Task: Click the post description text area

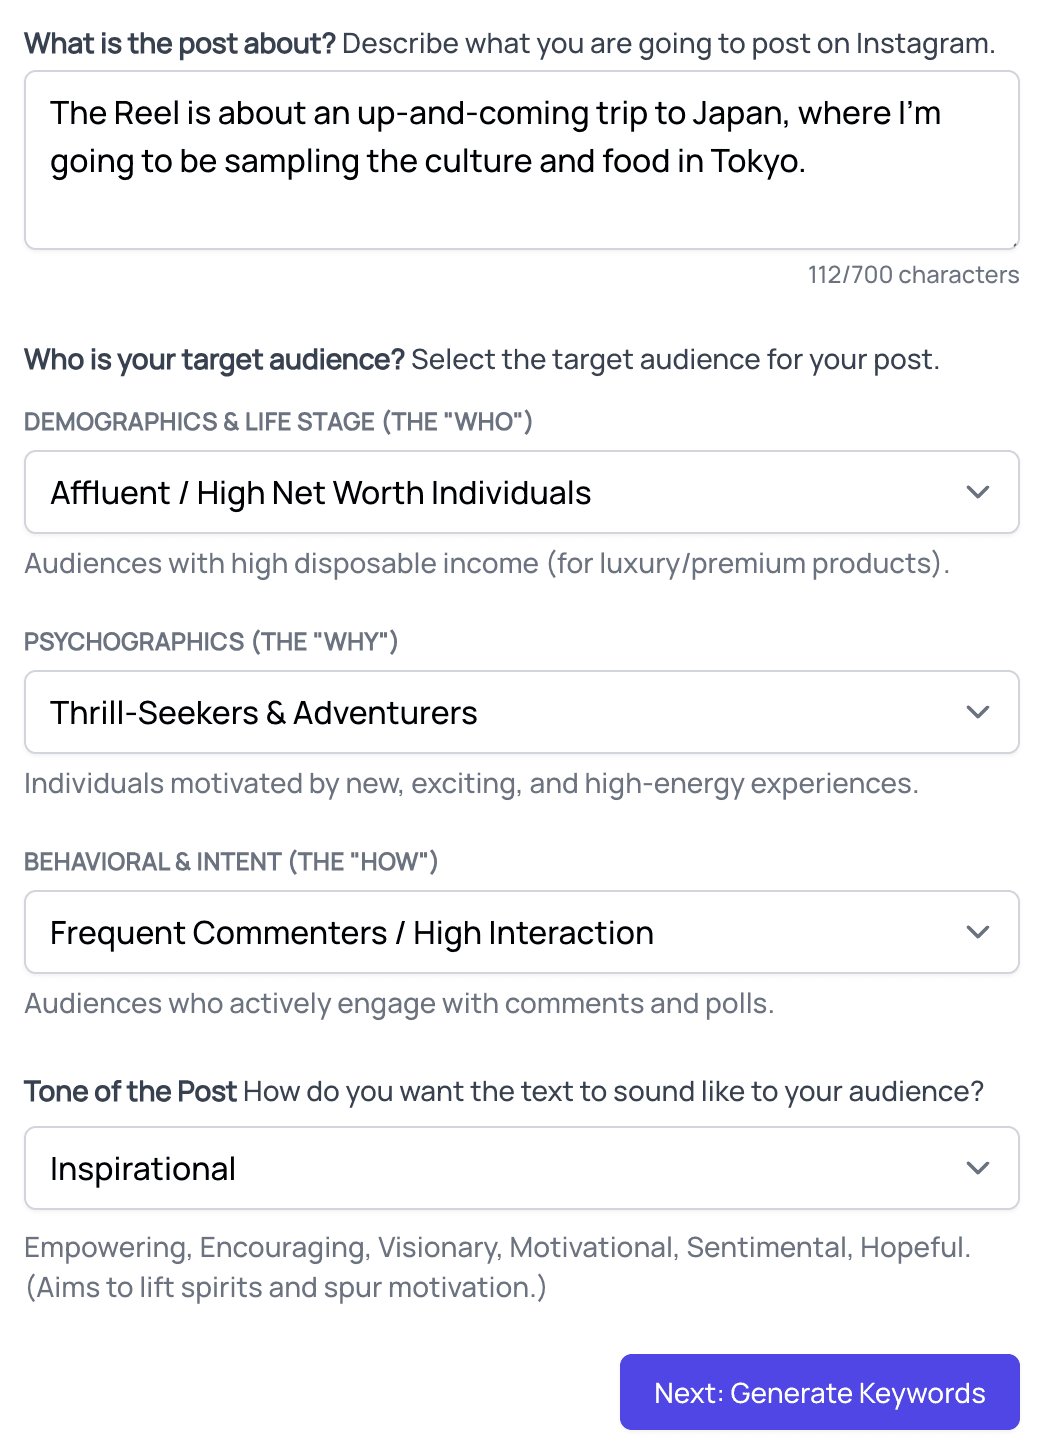Action: (520, 160)
